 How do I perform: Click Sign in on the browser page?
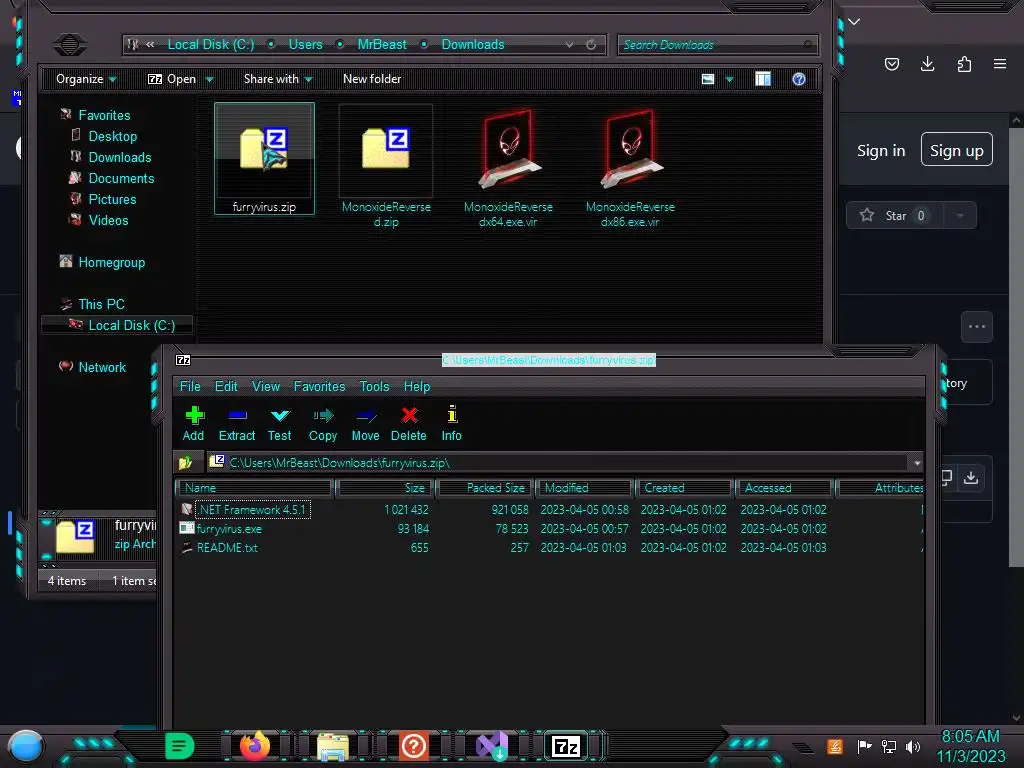click(881, 151)
